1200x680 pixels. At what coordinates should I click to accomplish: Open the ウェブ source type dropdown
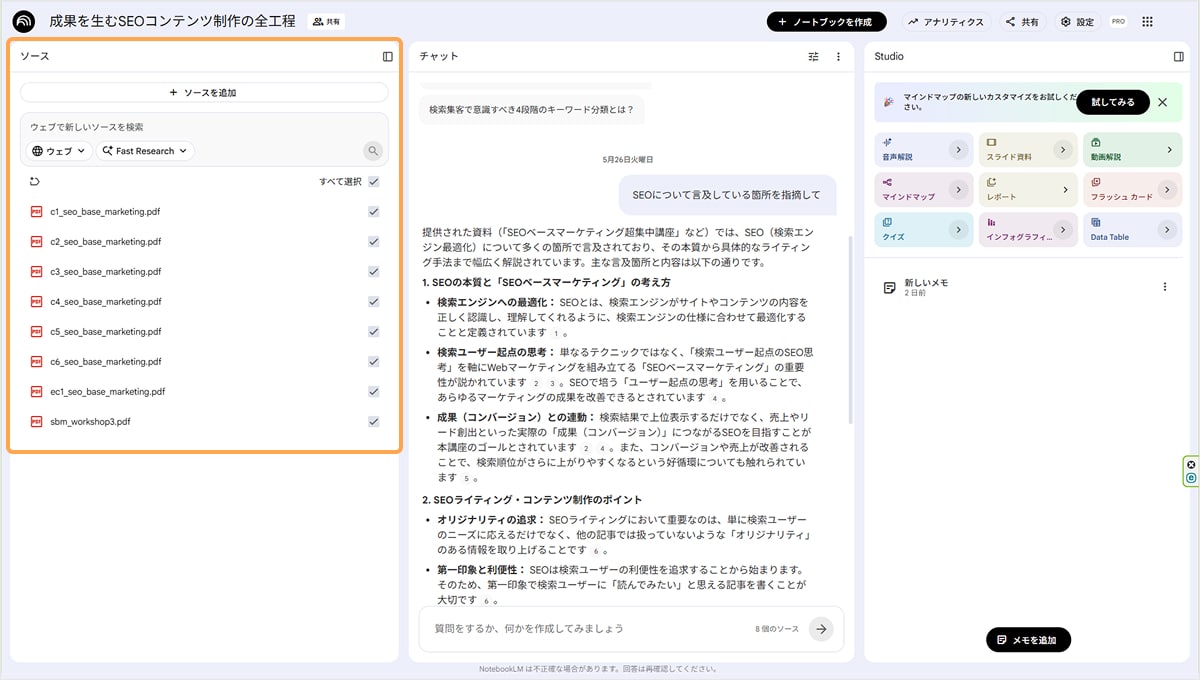[x=59, y=151]
